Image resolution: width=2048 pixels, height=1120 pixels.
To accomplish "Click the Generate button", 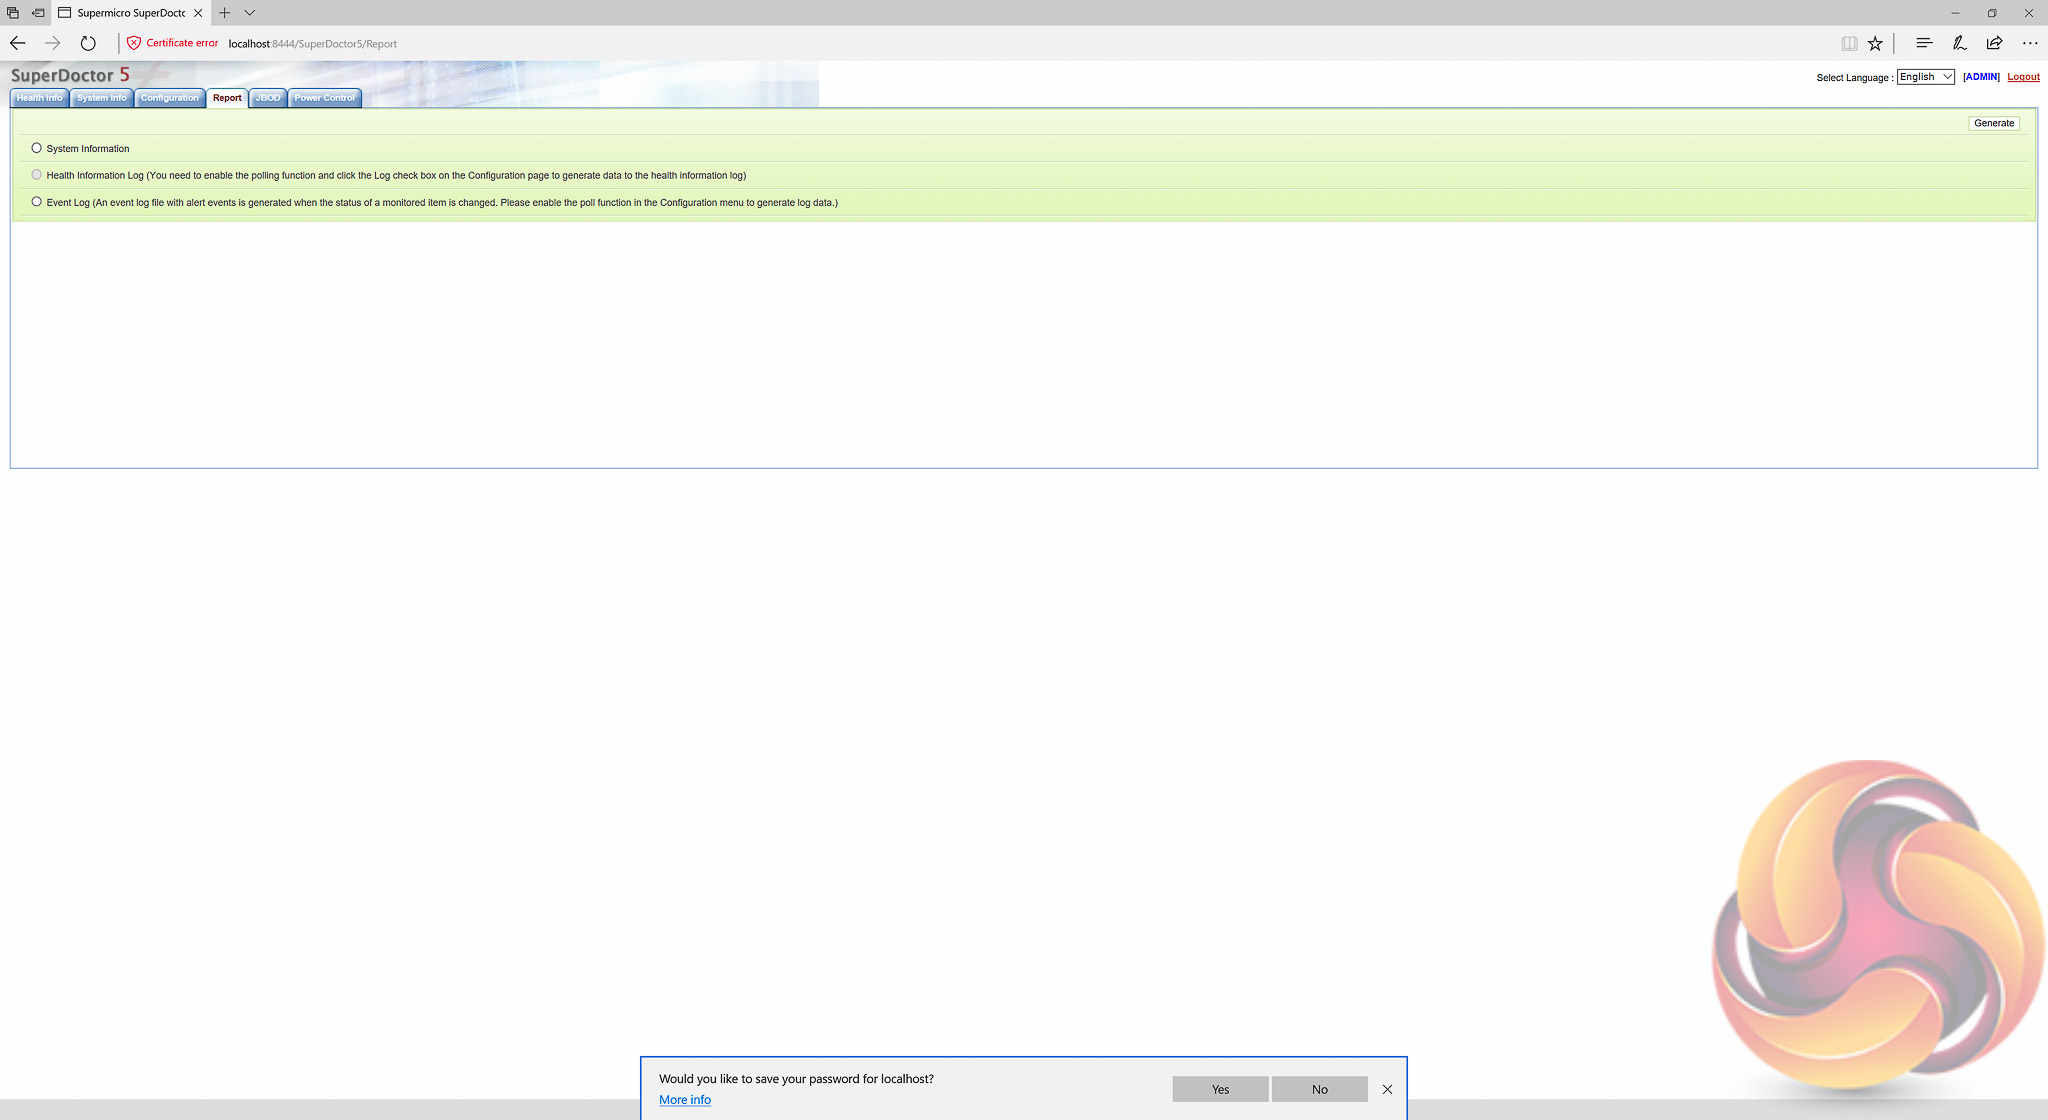I will 1993,123.
